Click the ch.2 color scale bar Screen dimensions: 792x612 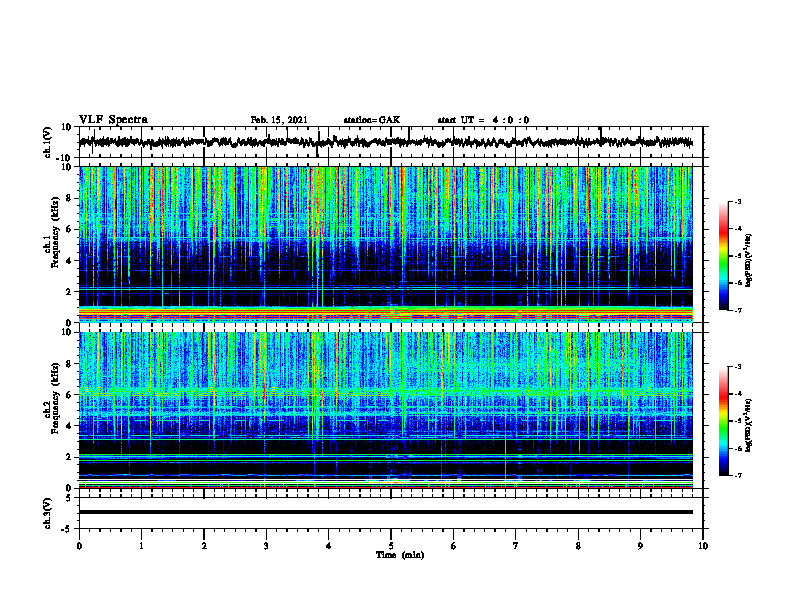[724, 421]
